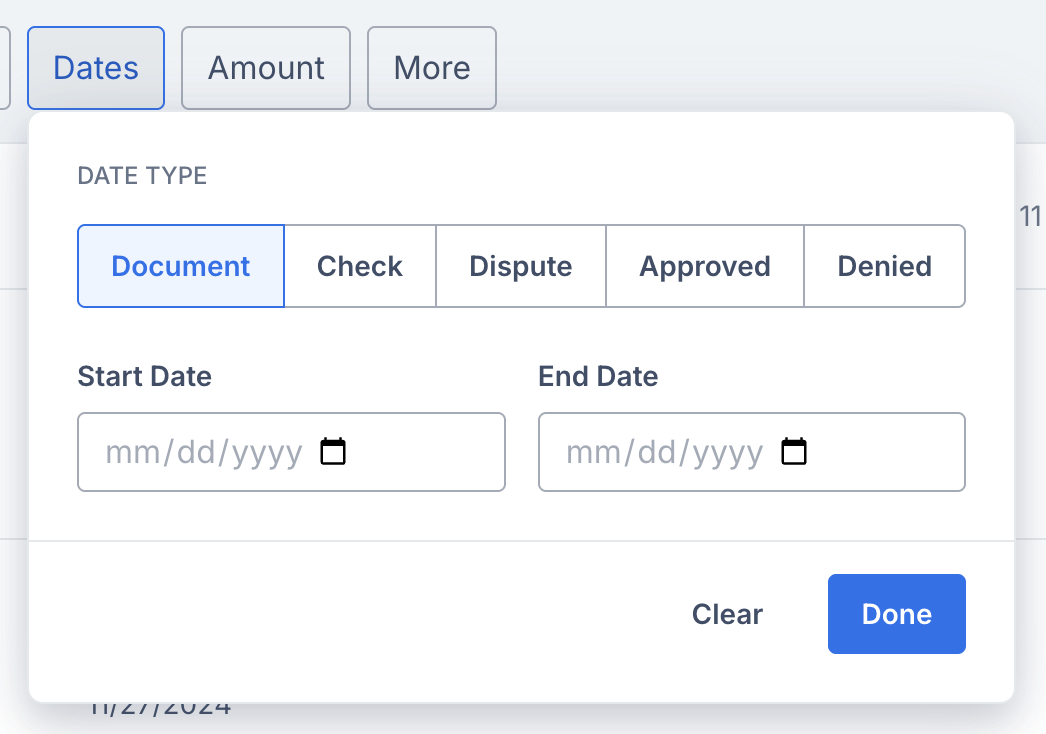This screenshot has width=1046, height=734.
Task: Expand the More filters dropdown
Action: click(432, 68)
